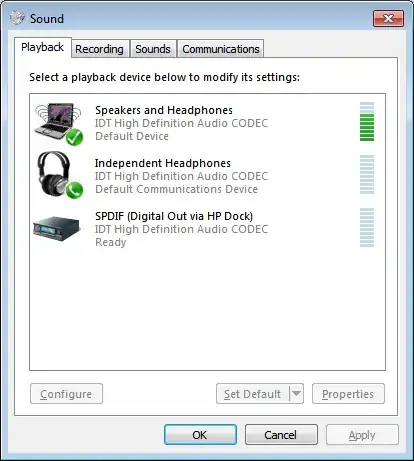Click the Configure button
Image resolution: width=414 pixels, height=461 pixels.
pyautogui.click(x=66, y=394)
